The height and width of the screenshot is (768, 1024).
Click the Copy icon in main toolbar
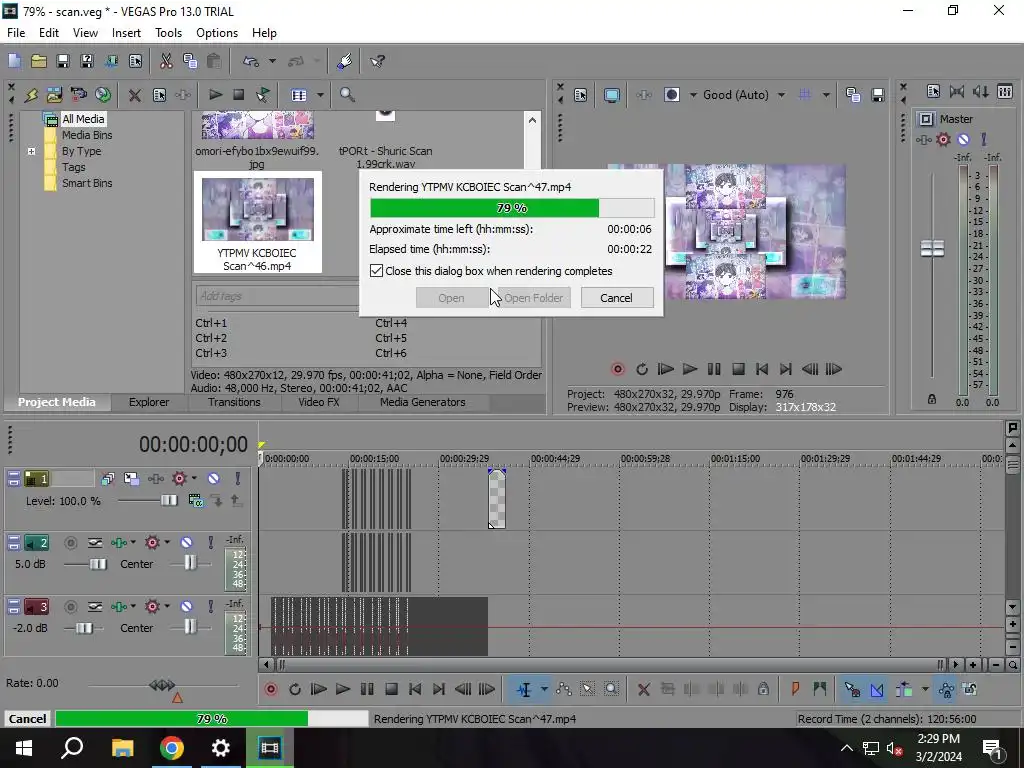point(190,61)
